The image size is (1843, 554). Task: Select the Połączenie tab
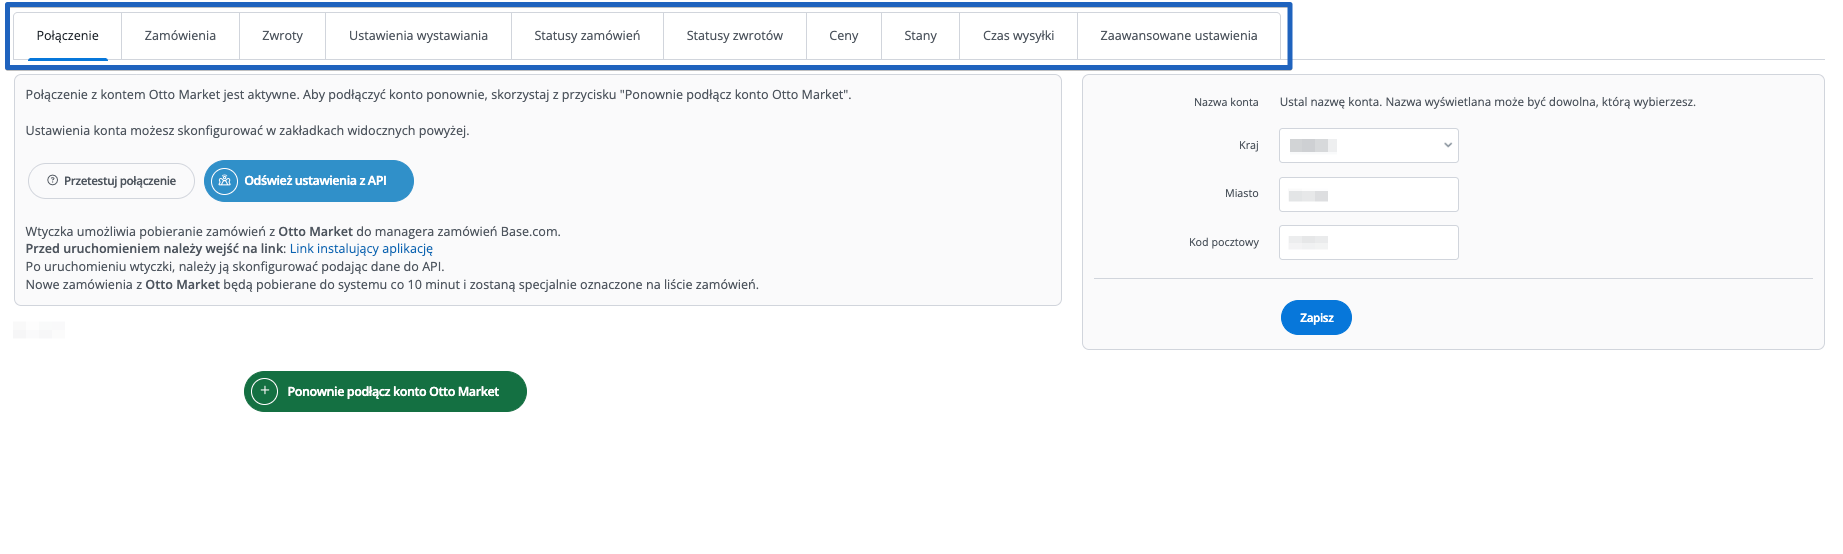68,36
